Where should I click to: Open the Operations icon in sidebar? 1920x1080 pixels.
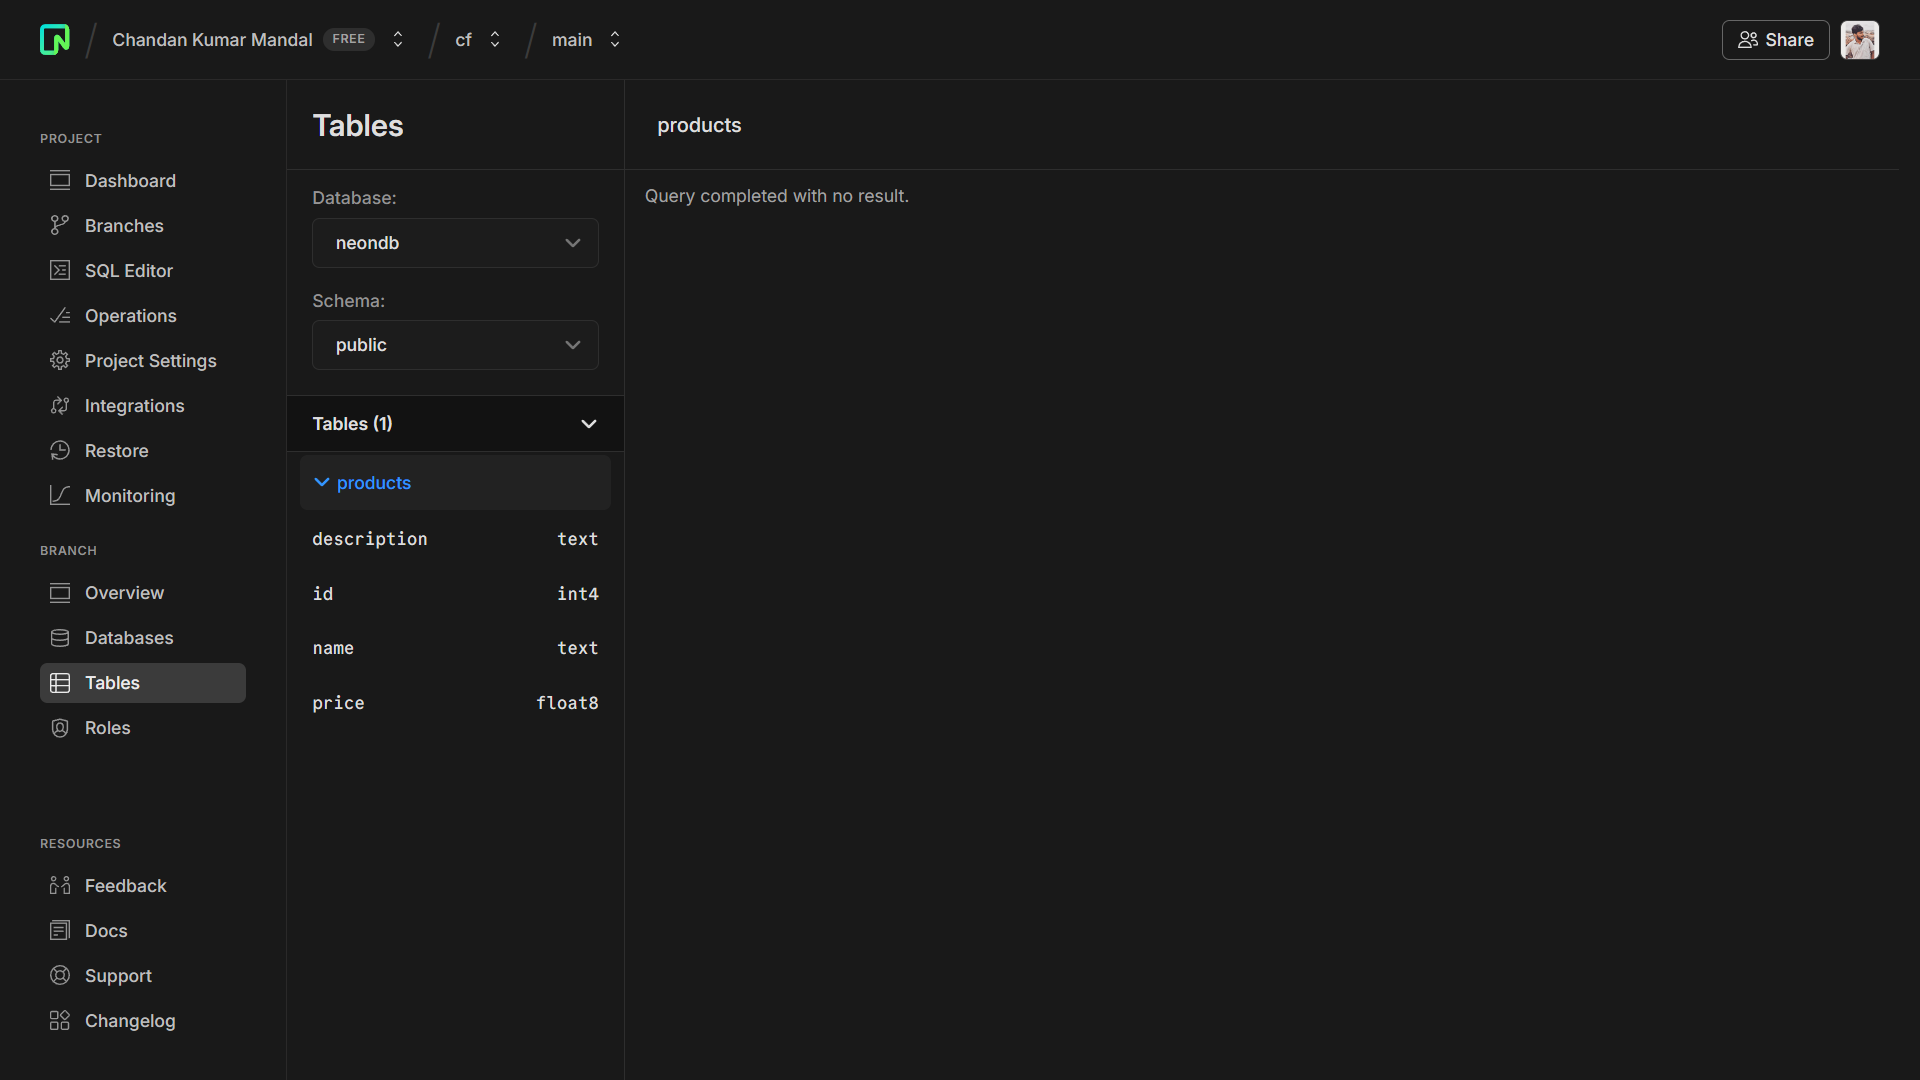pos(60,316)
